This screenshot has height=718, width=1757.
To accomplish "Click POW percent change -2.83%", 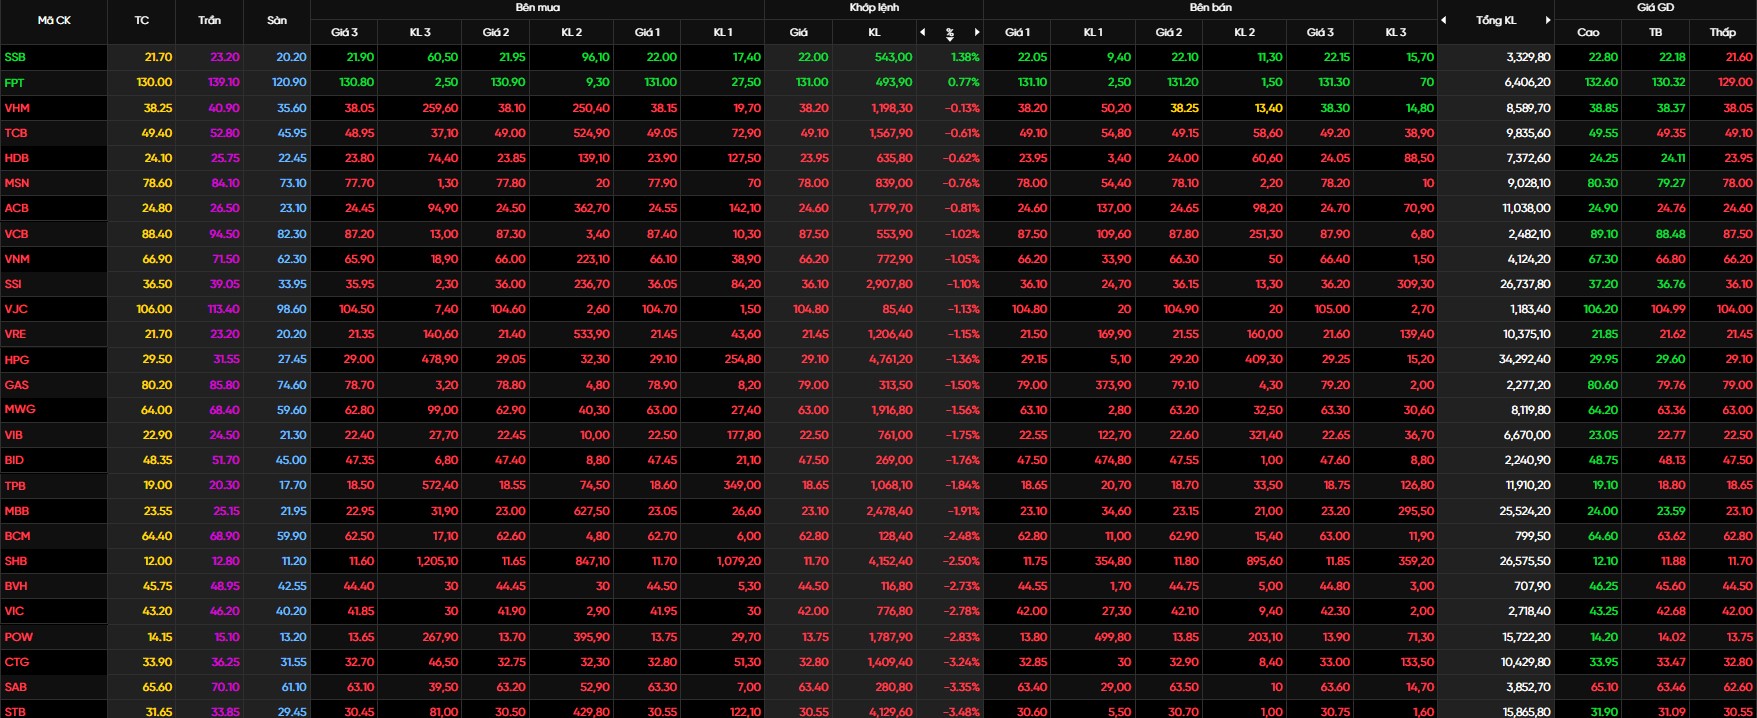I will coord(961,637).
